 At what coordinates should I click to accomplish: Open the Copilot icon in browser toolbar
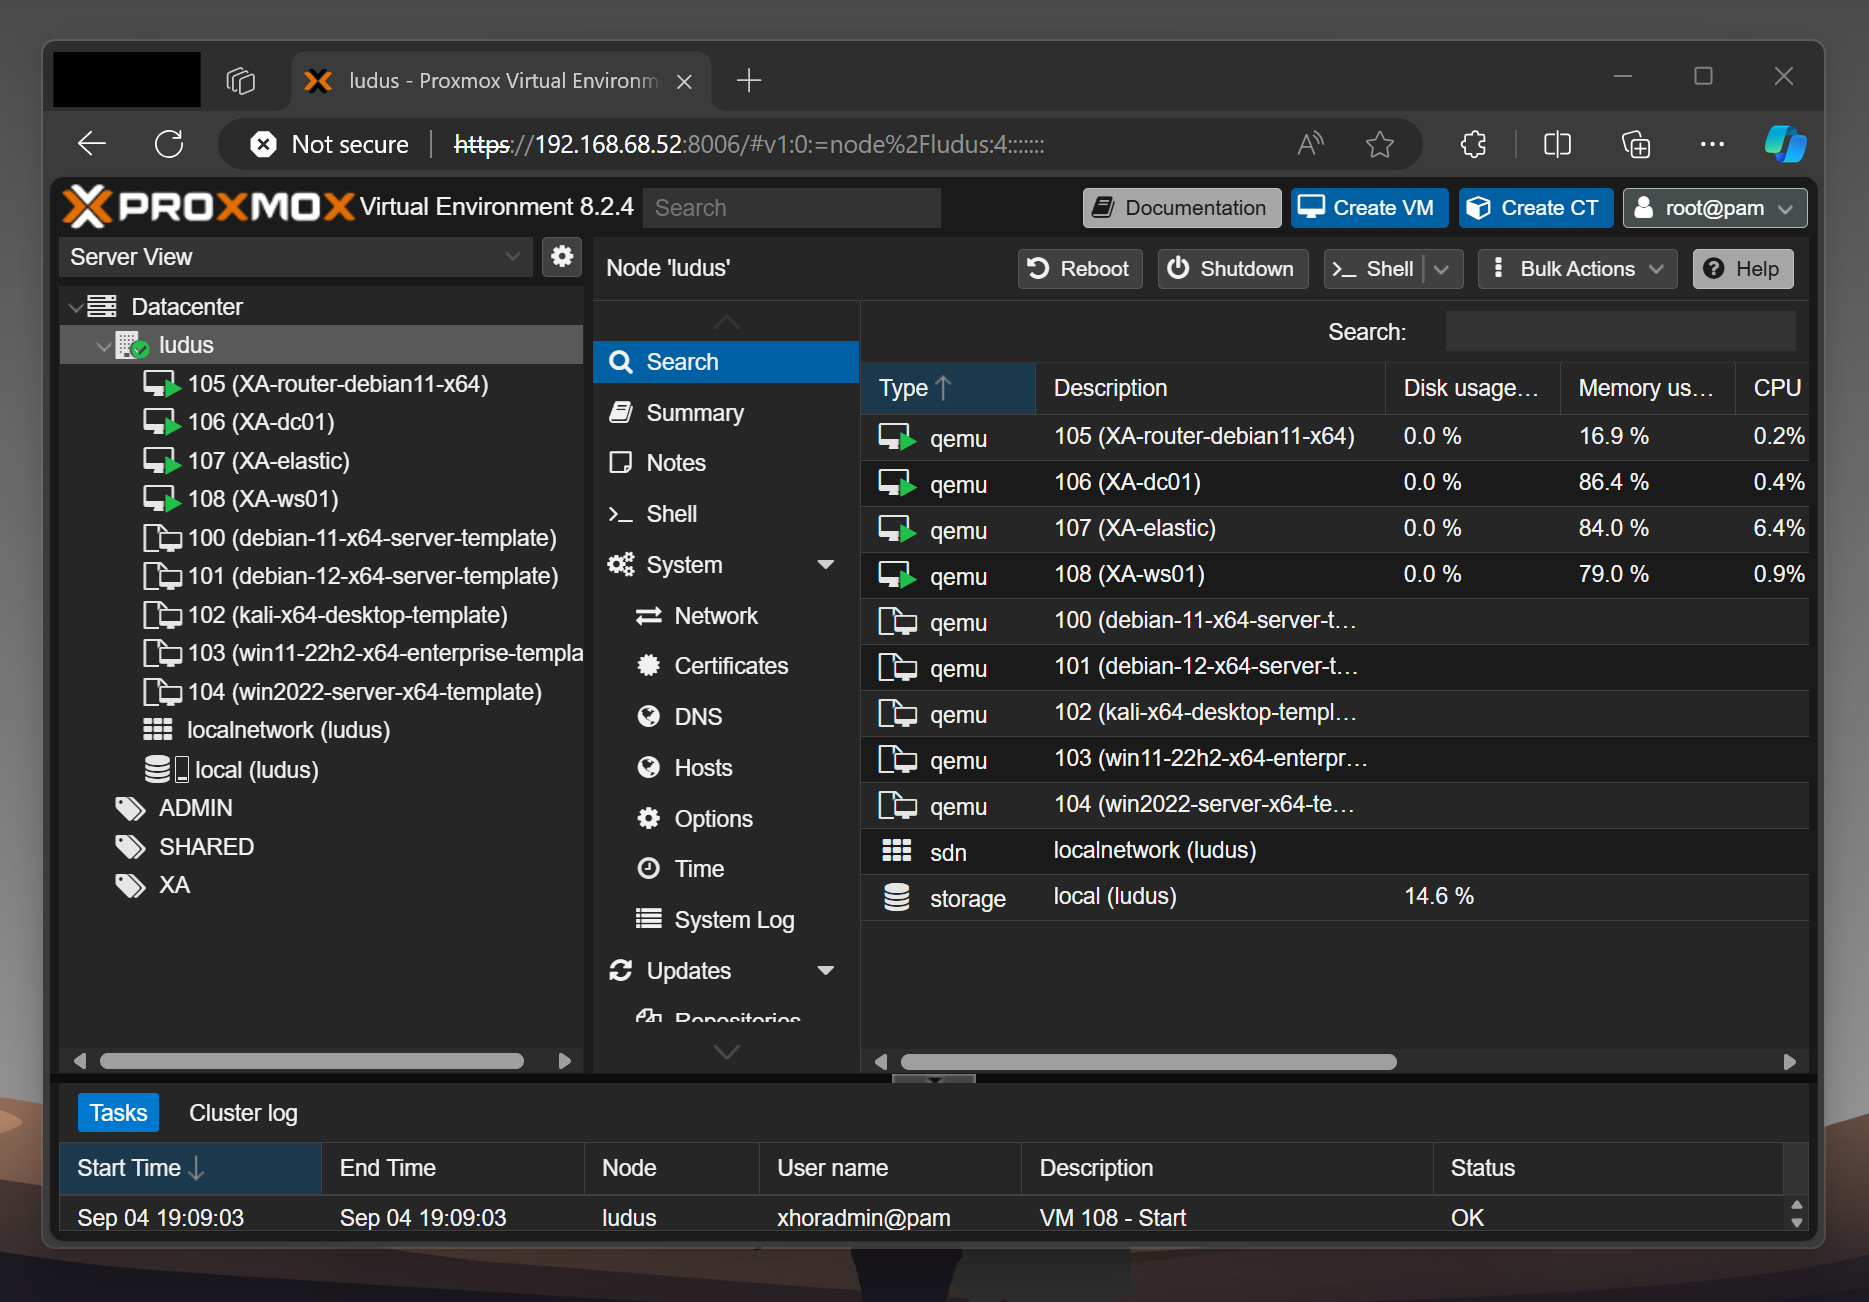pos(1785,145)
